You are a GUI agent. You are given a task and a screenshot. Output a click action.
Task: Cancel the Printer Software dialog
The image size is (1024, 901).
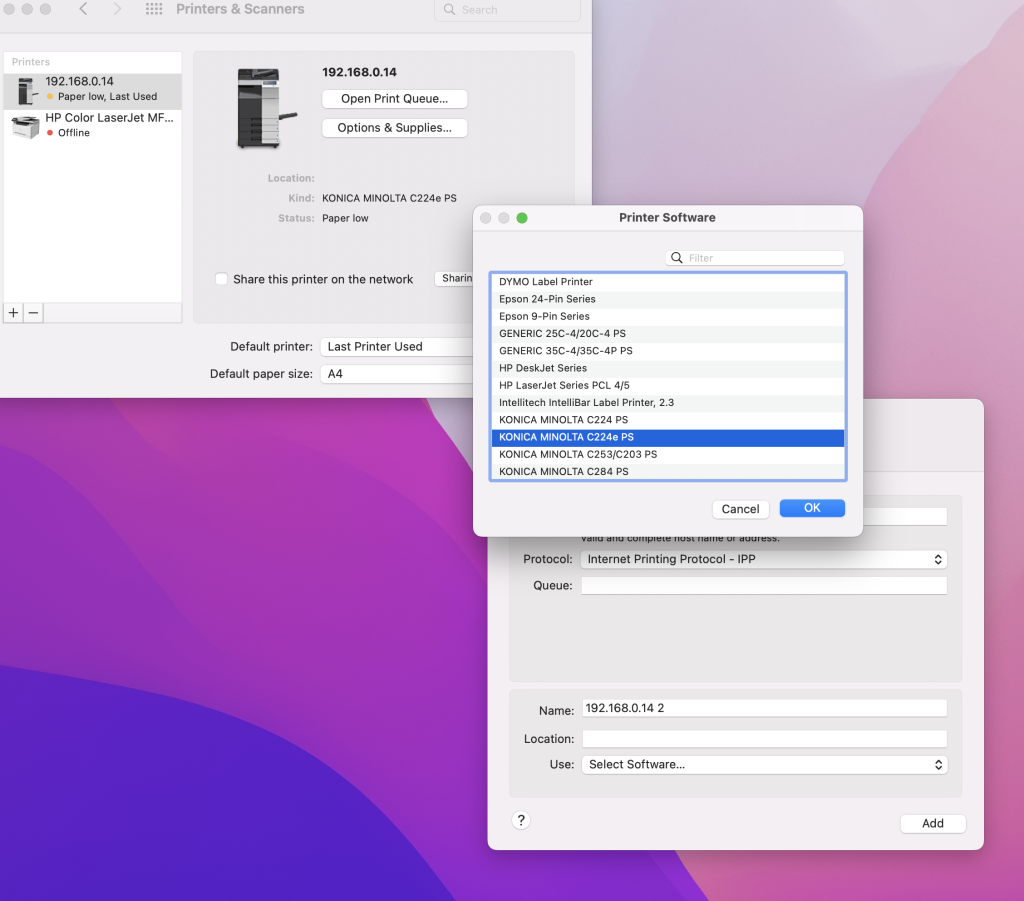741,509
